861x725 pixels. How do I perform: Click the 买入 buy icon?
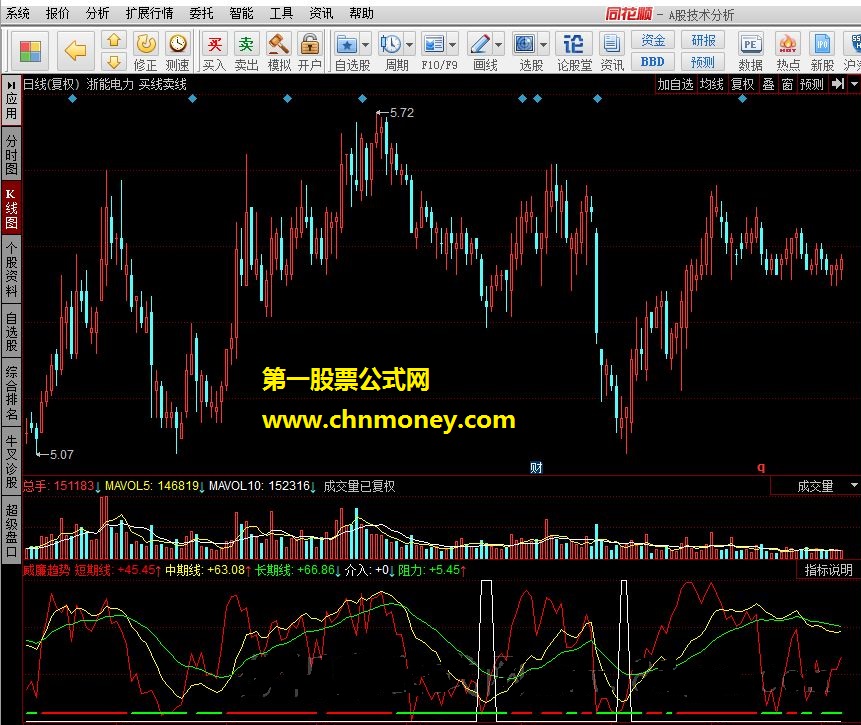point(214,52)
